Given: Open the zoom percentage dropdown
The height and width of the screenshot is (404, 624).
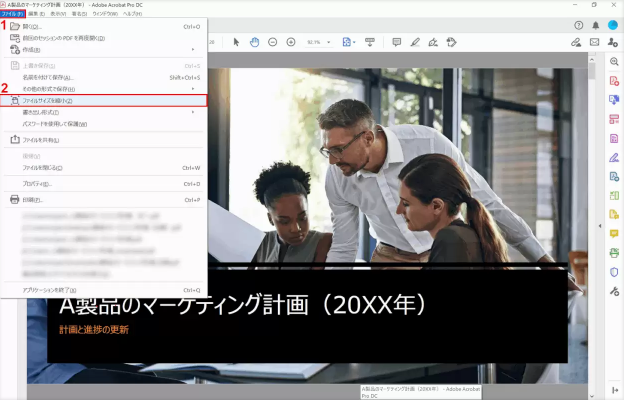Looking at the screenshot, I should coord(319,43).
